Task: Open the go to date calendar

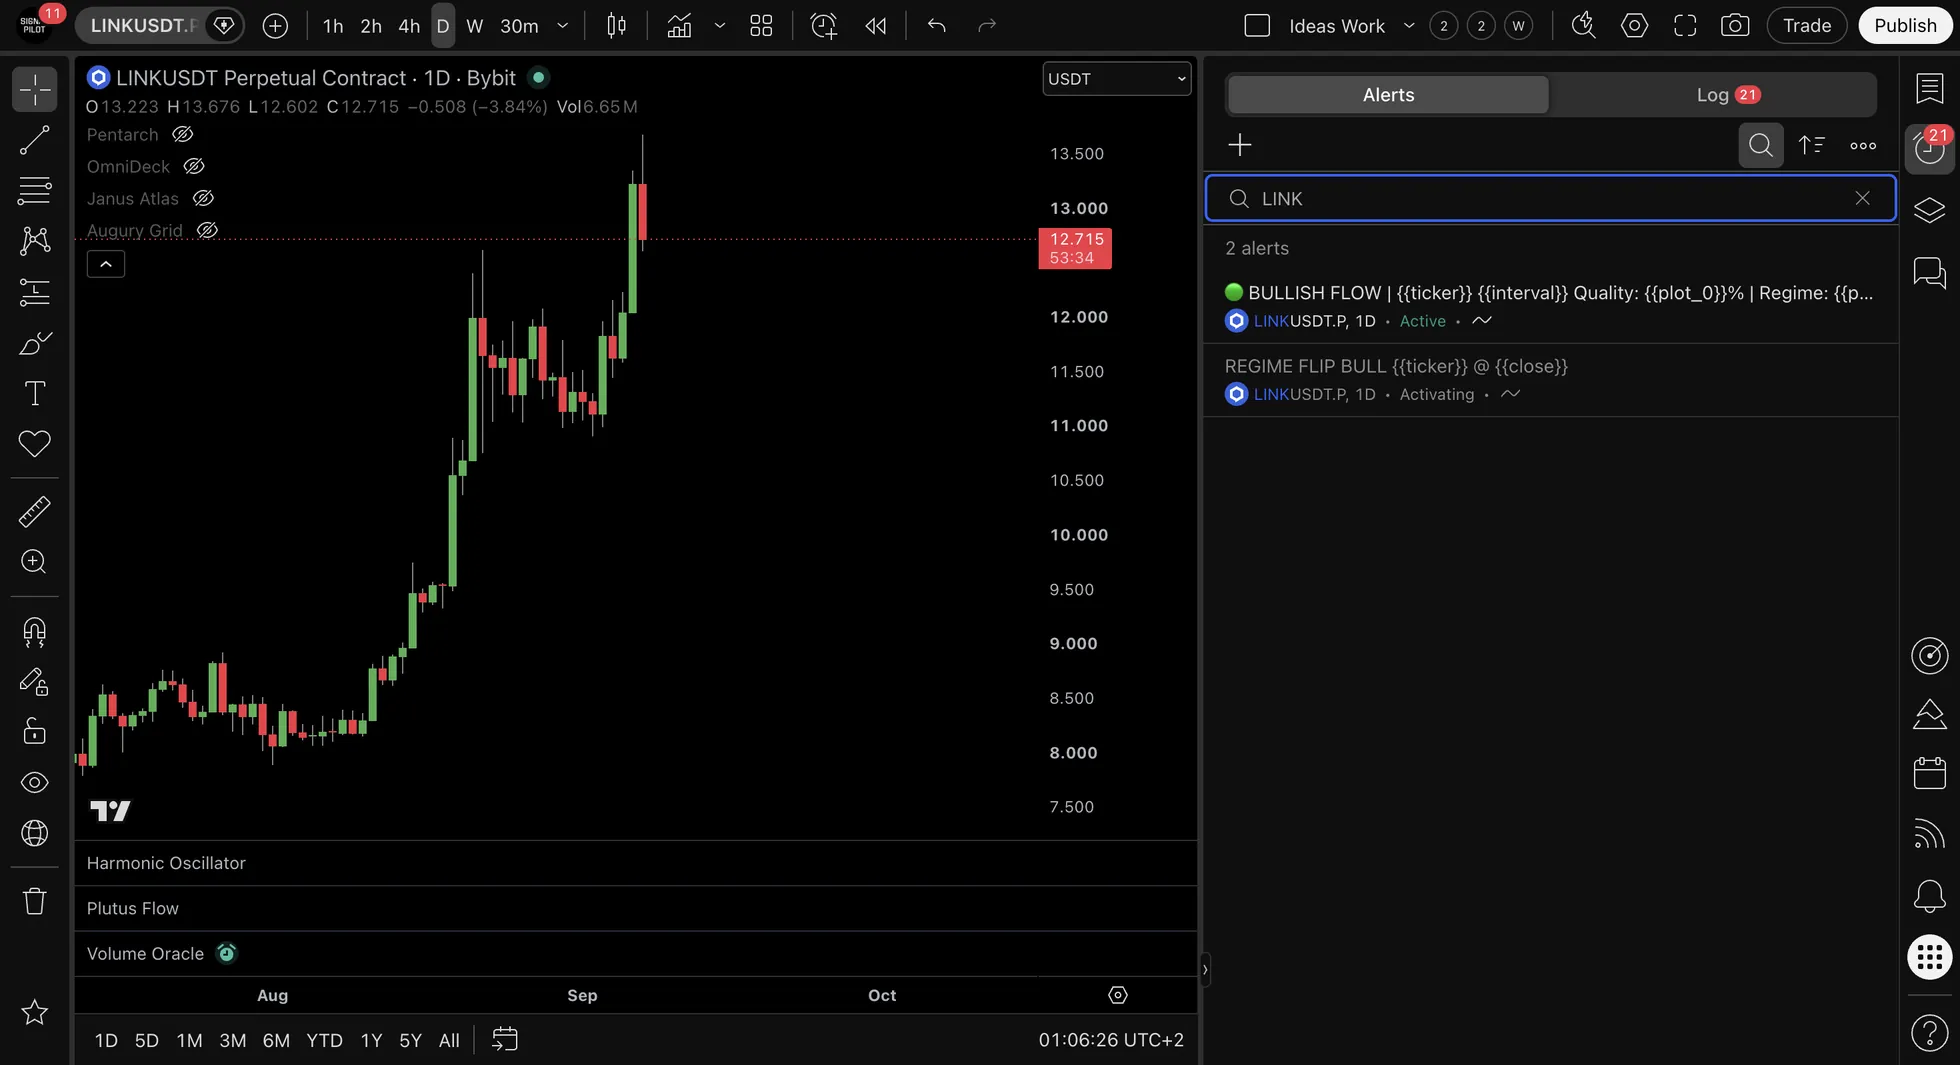Action: tap(505, 1040)
